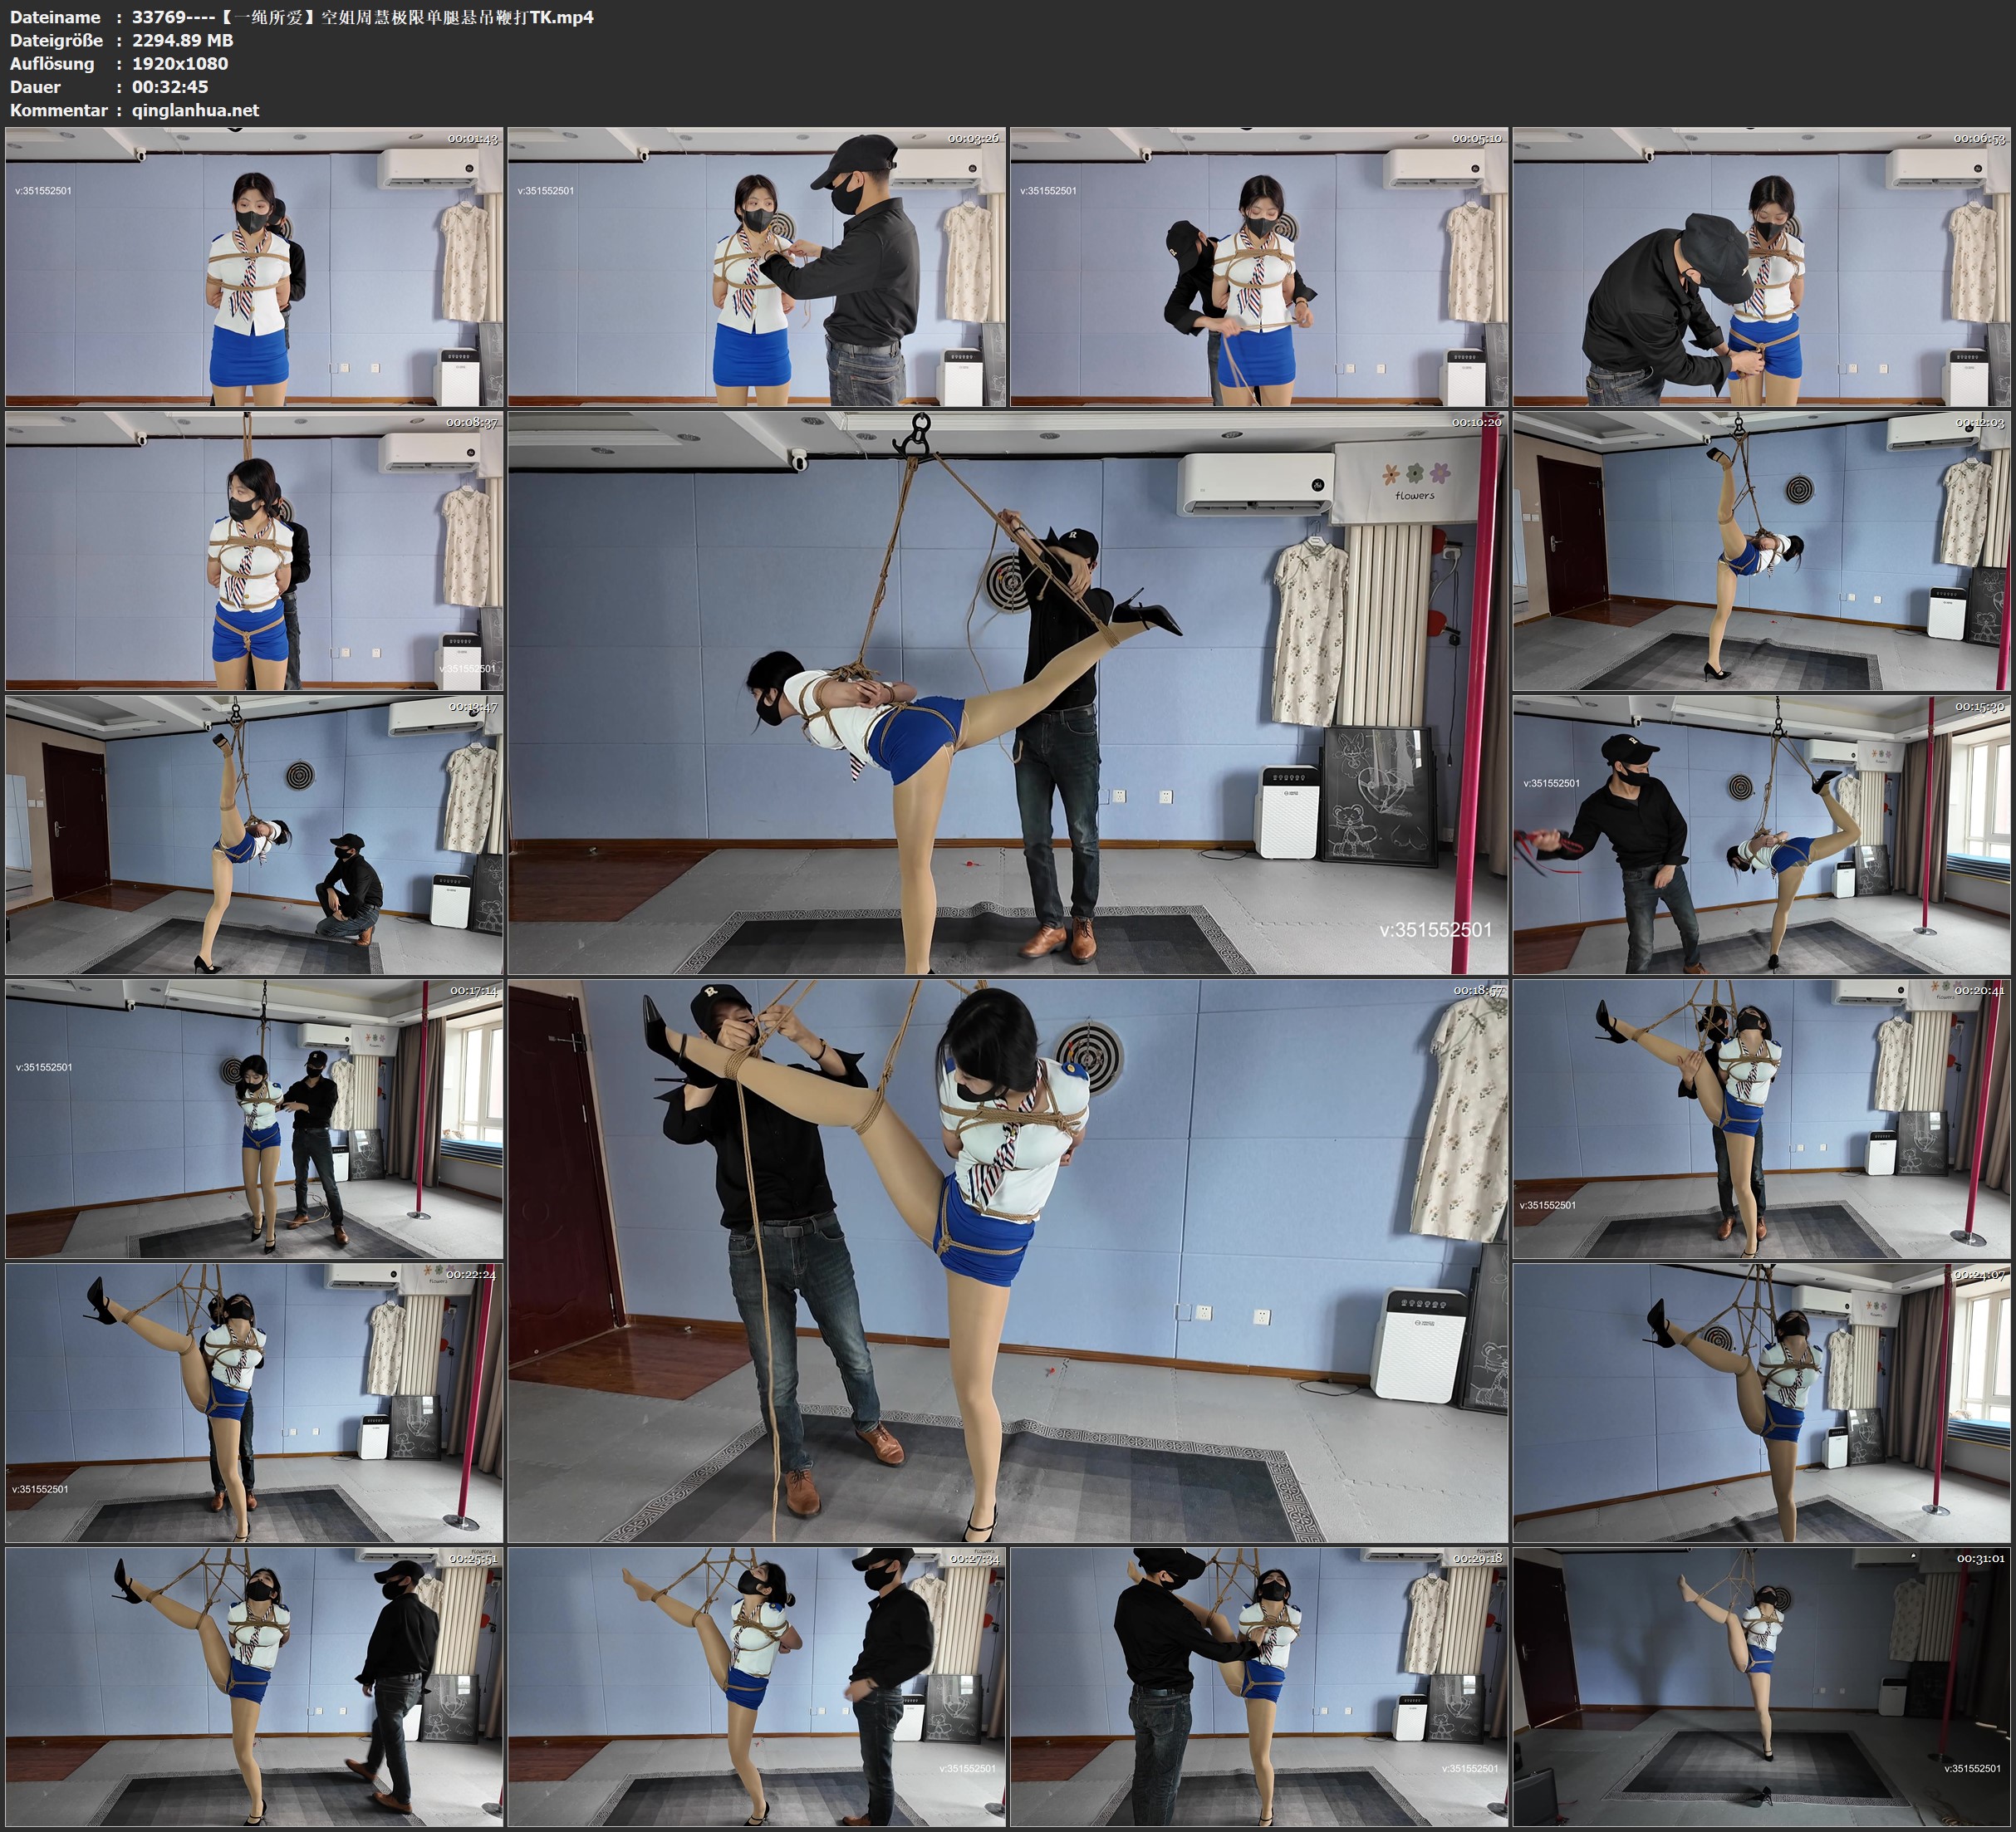Click the thumbnail timestamped 00:12:03
Screen dimensions: 2016x1832
1761,551
